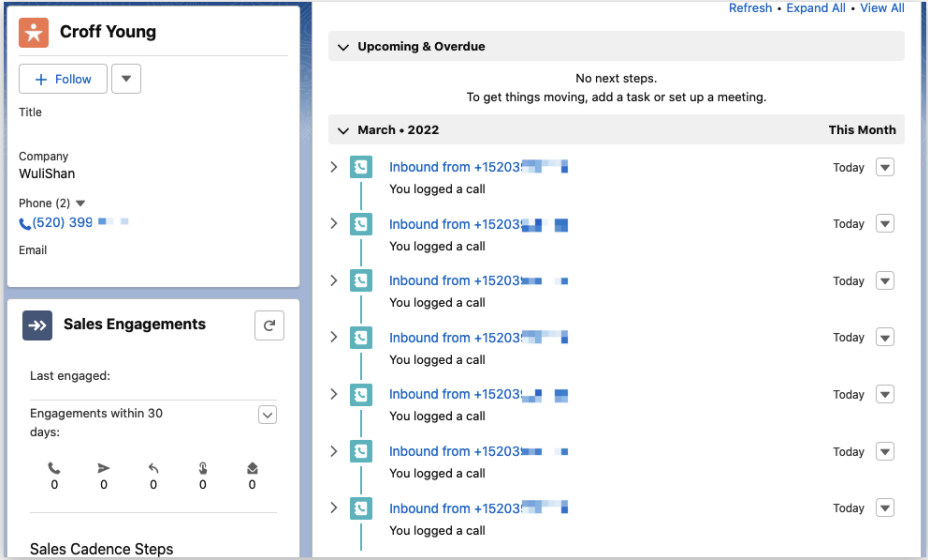
Task: Click the first logged call icon
Action: click(361, 167)
